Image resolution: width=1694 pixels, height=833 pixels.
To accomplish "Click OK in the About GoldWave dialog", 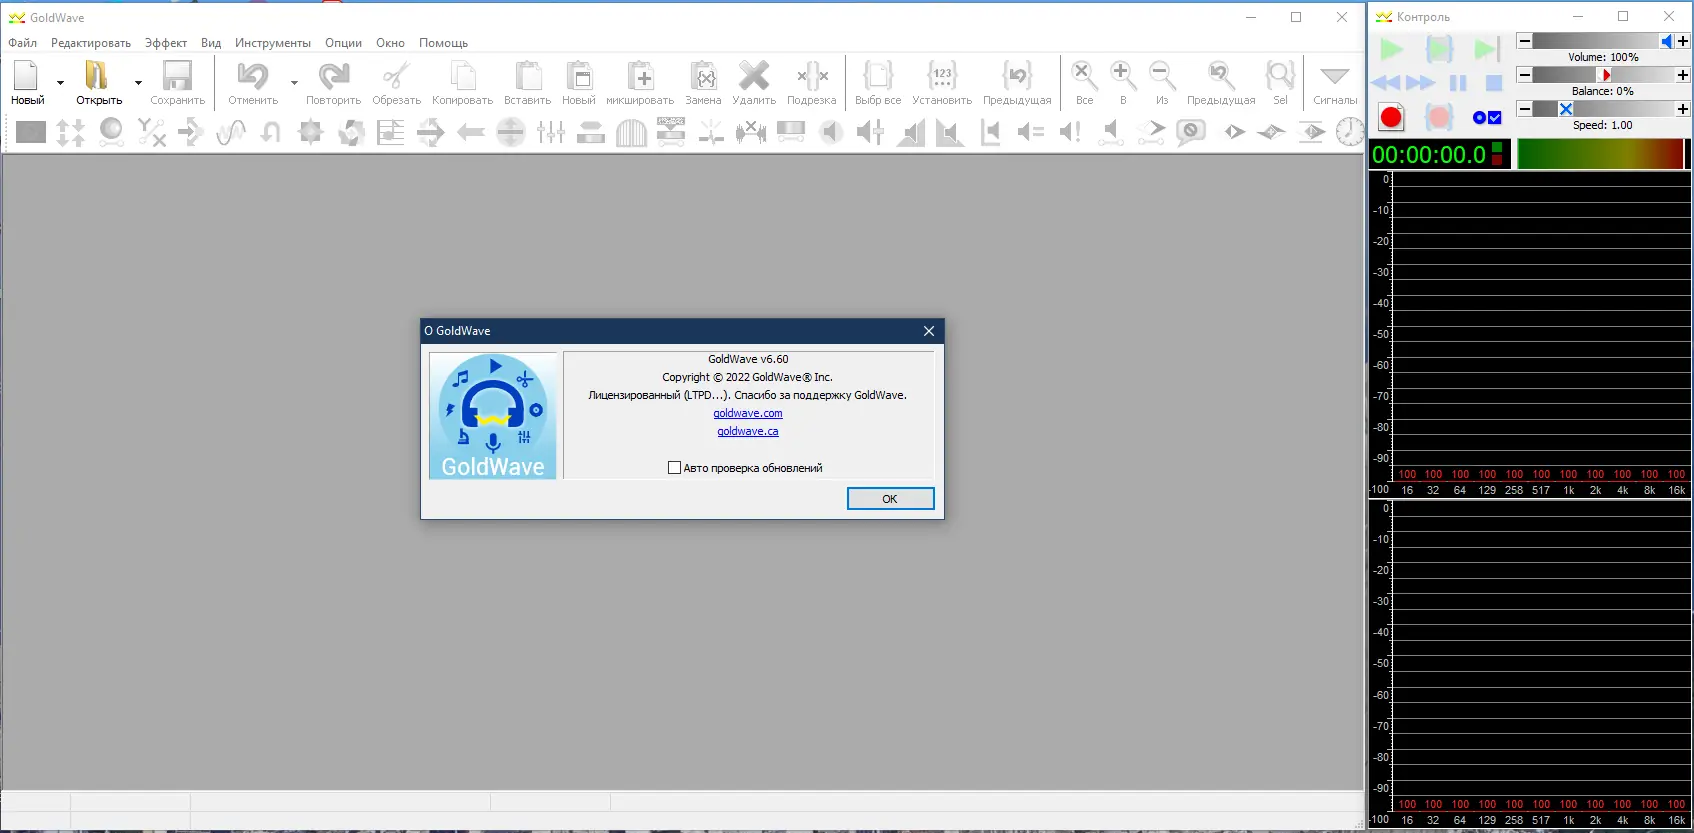I will coord(890,499).
